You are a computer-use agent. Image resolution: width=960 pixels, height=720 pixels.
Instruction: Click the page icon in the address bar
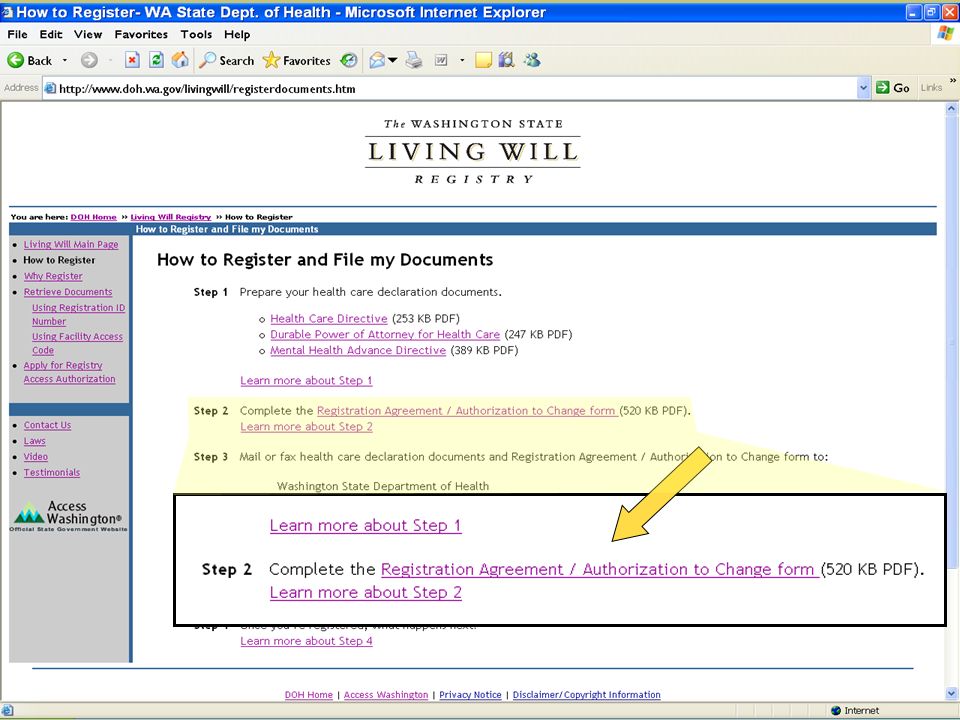tap(50, 88)
